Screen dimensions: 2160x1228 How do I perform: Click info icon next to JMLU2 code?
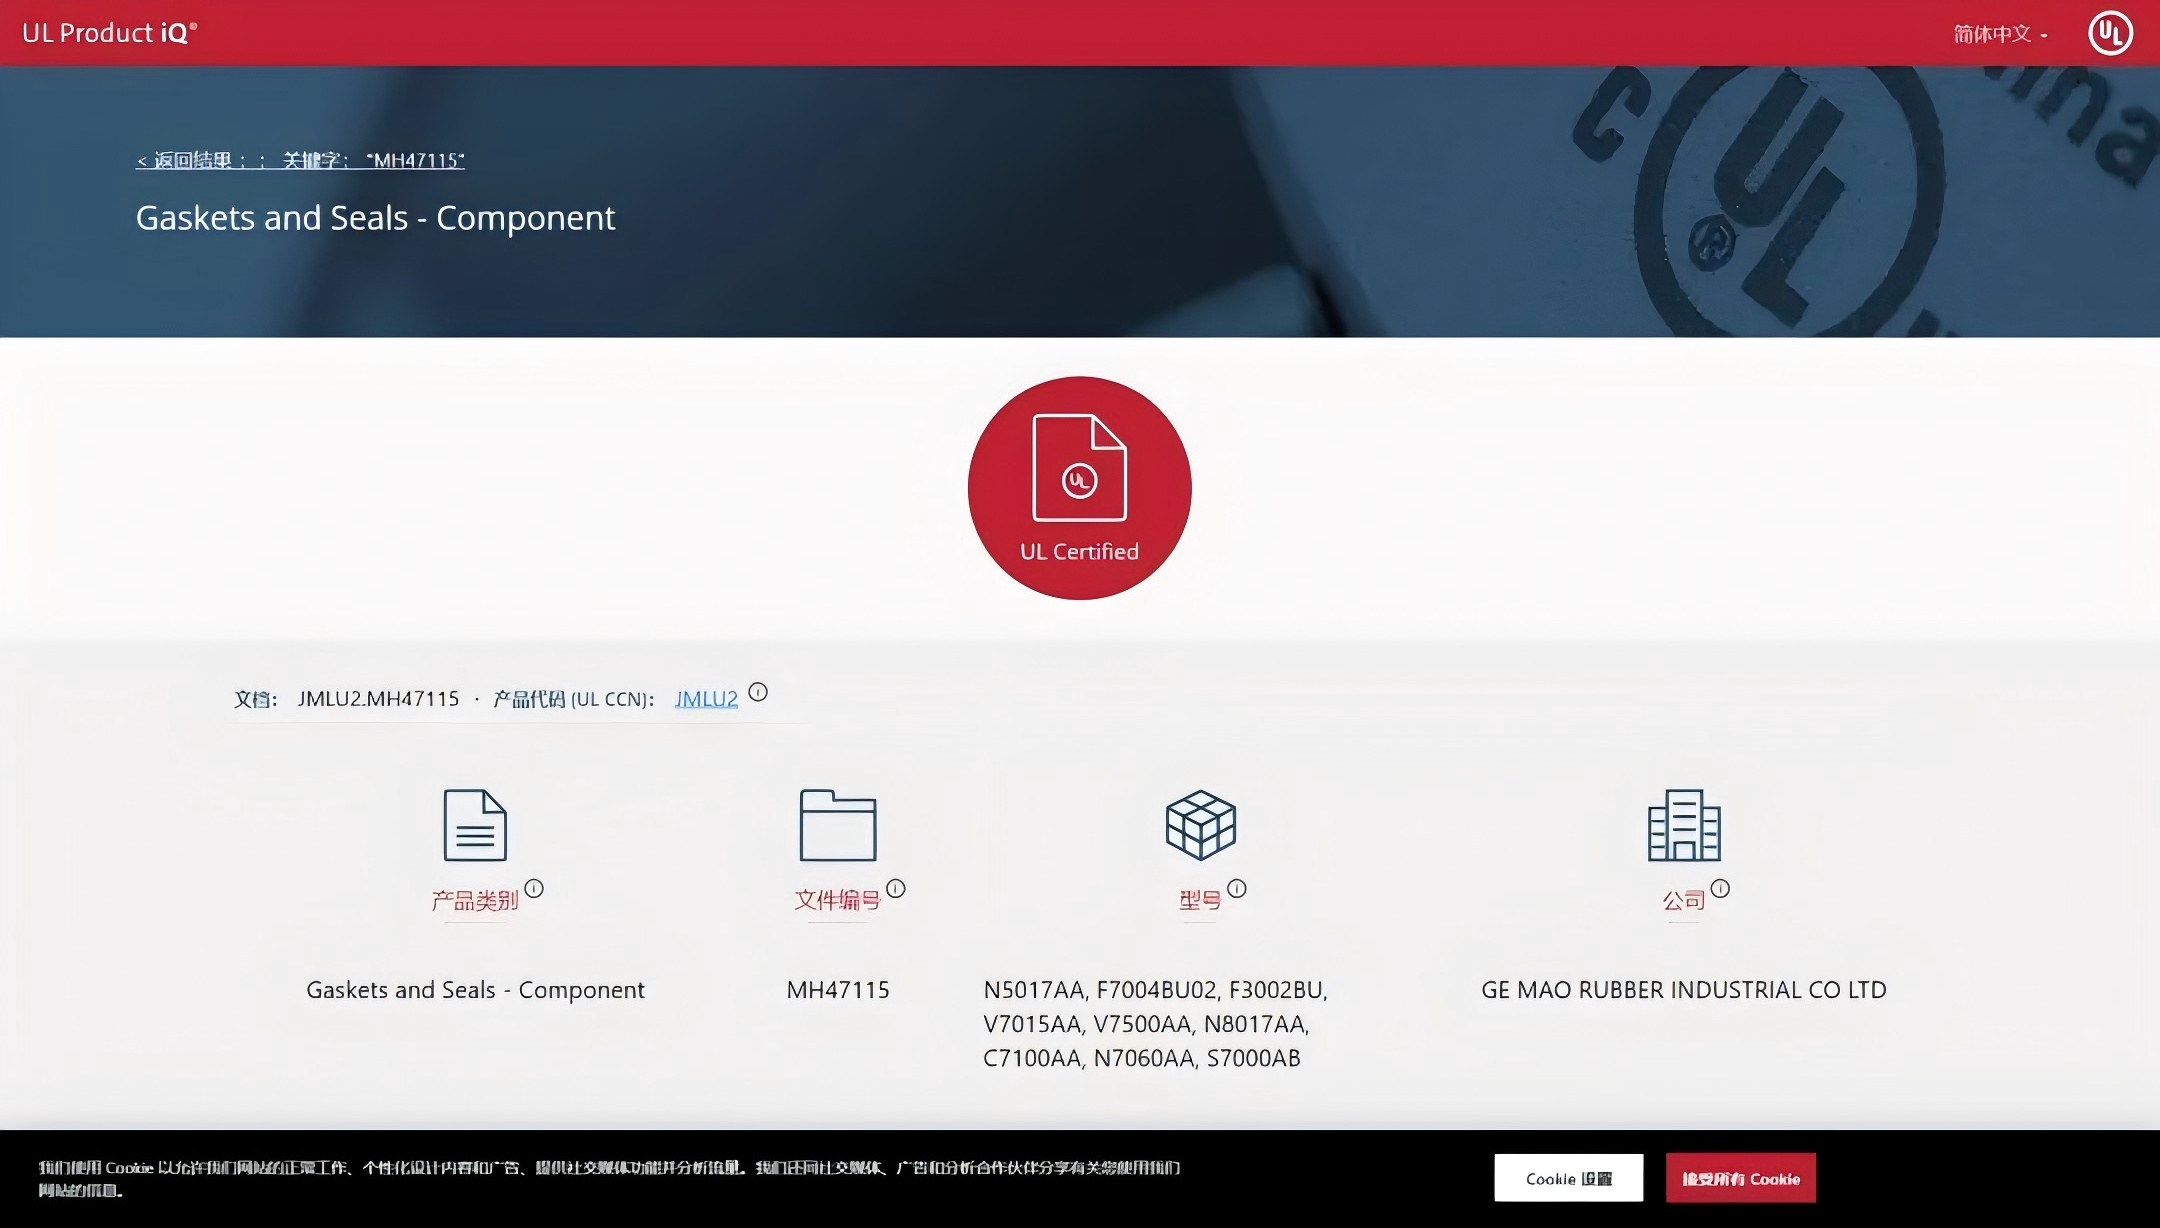[x=758, y=692]
